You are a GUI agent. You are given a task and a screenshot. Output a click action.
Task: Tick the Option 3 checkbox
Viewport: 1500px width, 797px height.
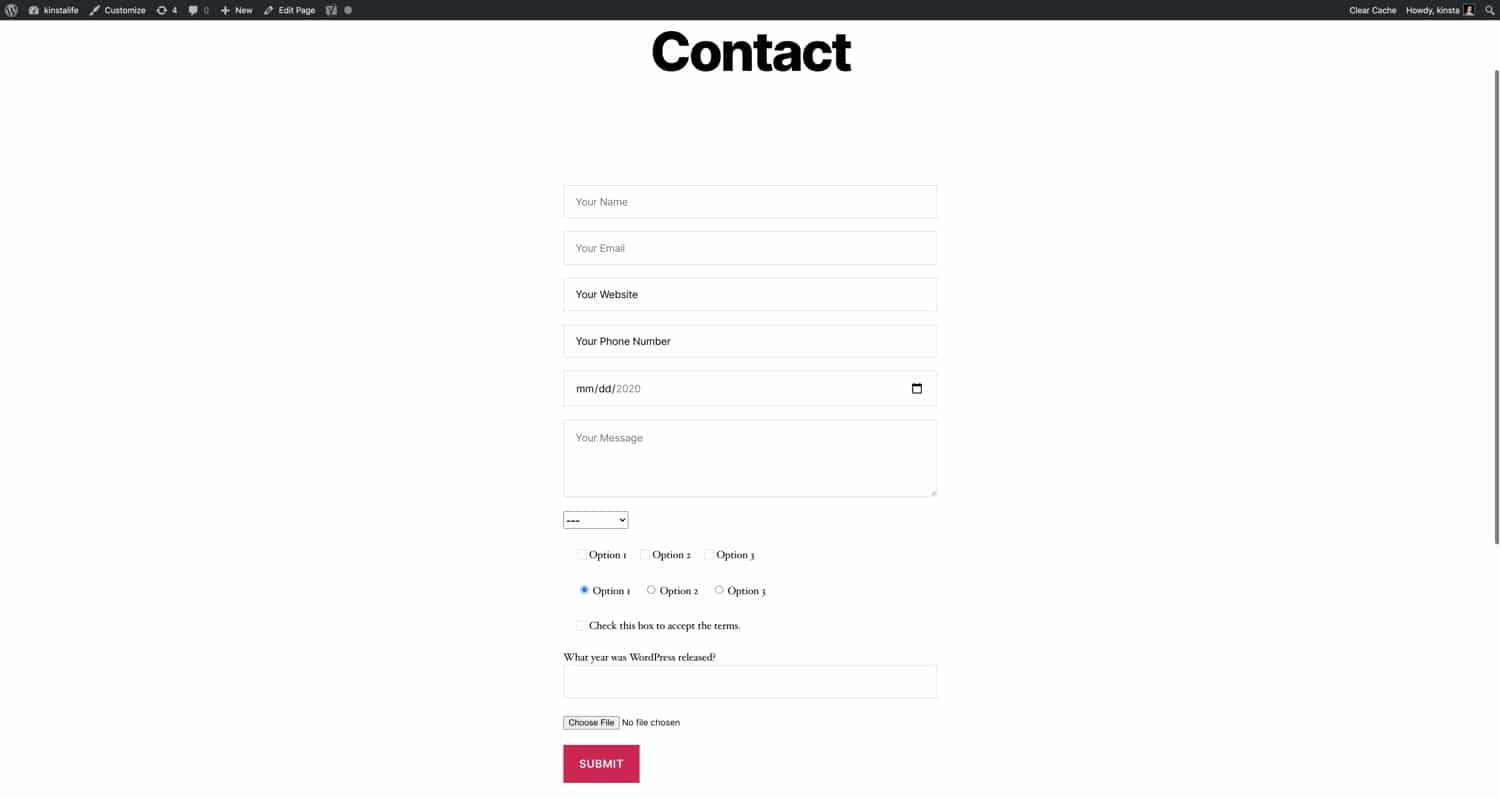click(x=709, y=554)
